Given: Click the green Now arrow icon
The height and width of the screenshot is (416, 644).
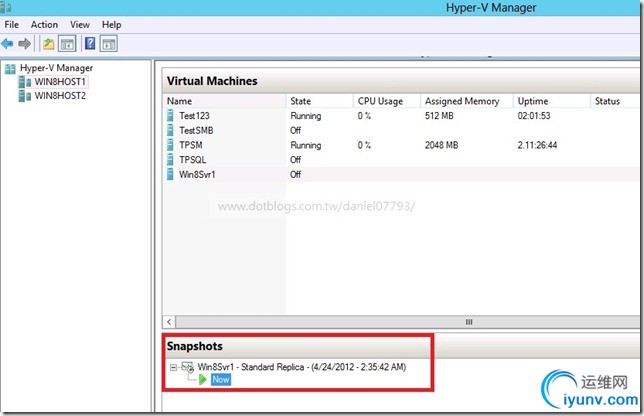Looking at the screenshot, I should [202, 379].
